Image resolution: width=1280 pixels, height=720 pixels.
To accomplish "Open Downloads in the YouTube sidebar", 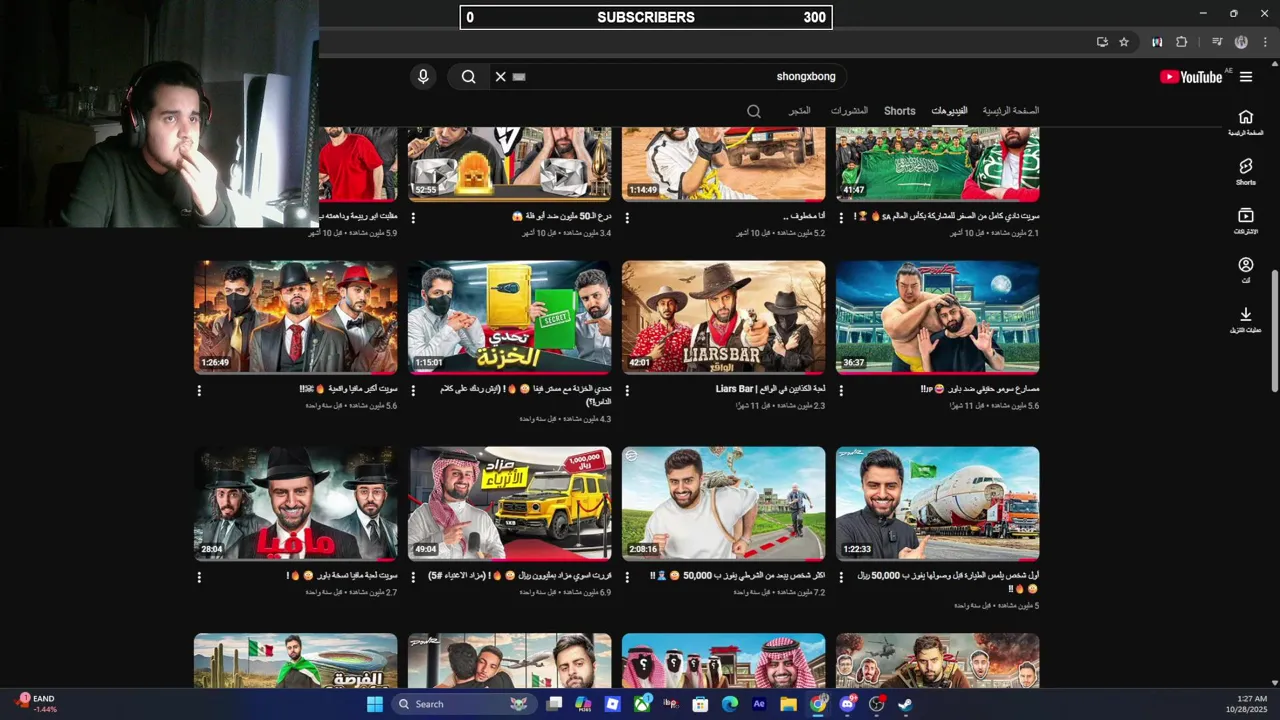I will (1246, 320).
